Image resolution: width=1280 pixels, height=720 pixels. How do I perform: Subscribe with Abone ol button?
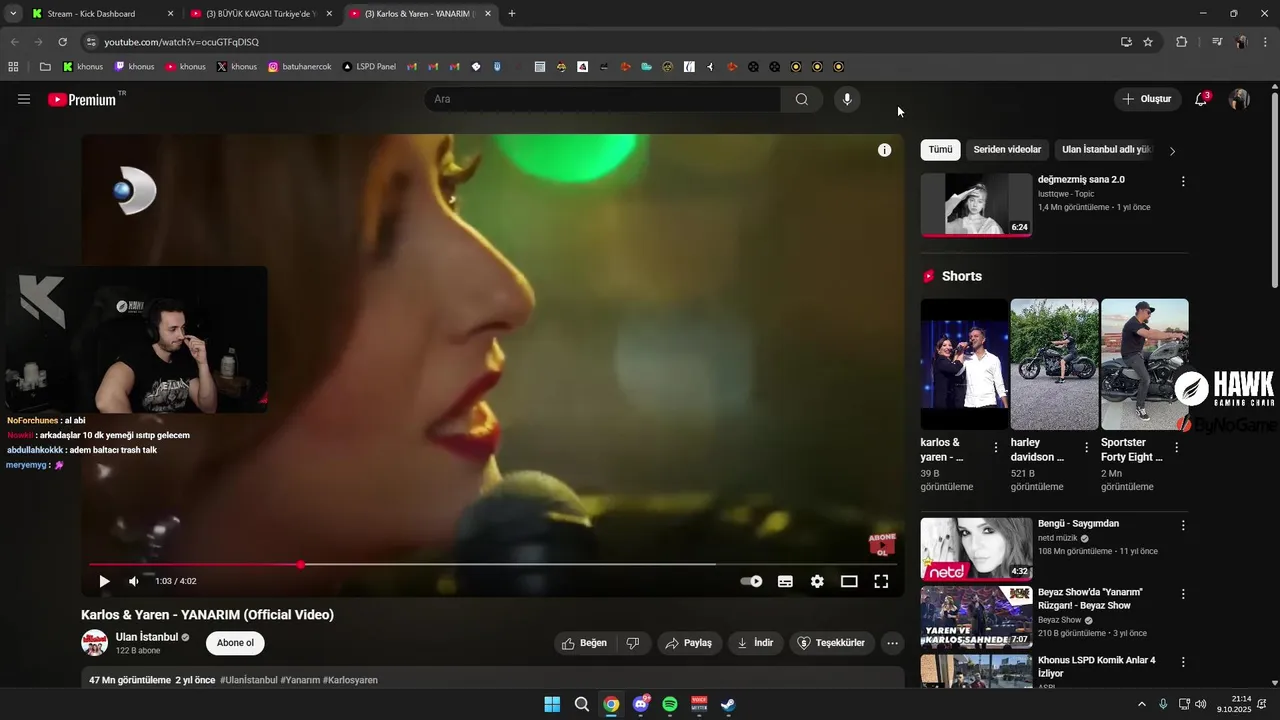tap(235, 643)
